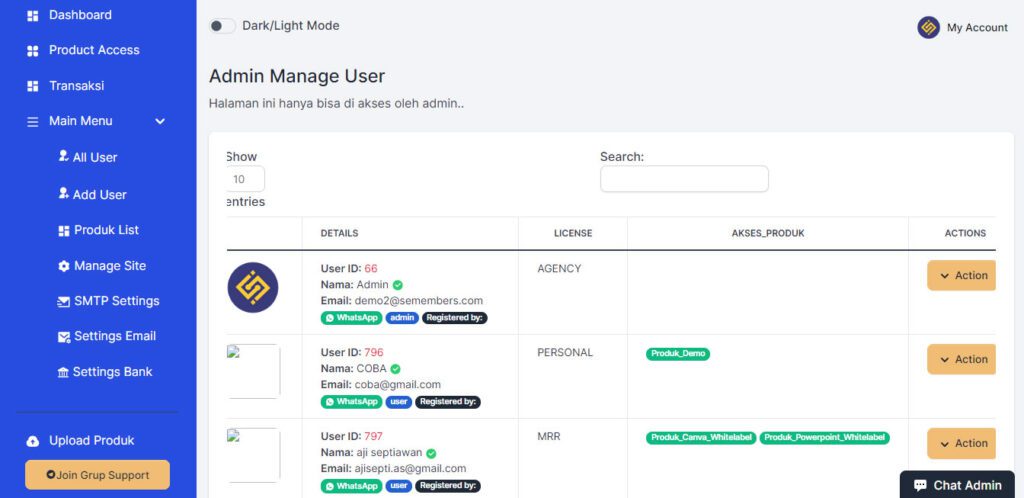The width and height of the screenshot is (1024, 498).
Task: Open Action dropdown for Admin user
Action: click(x=961, y=276)
